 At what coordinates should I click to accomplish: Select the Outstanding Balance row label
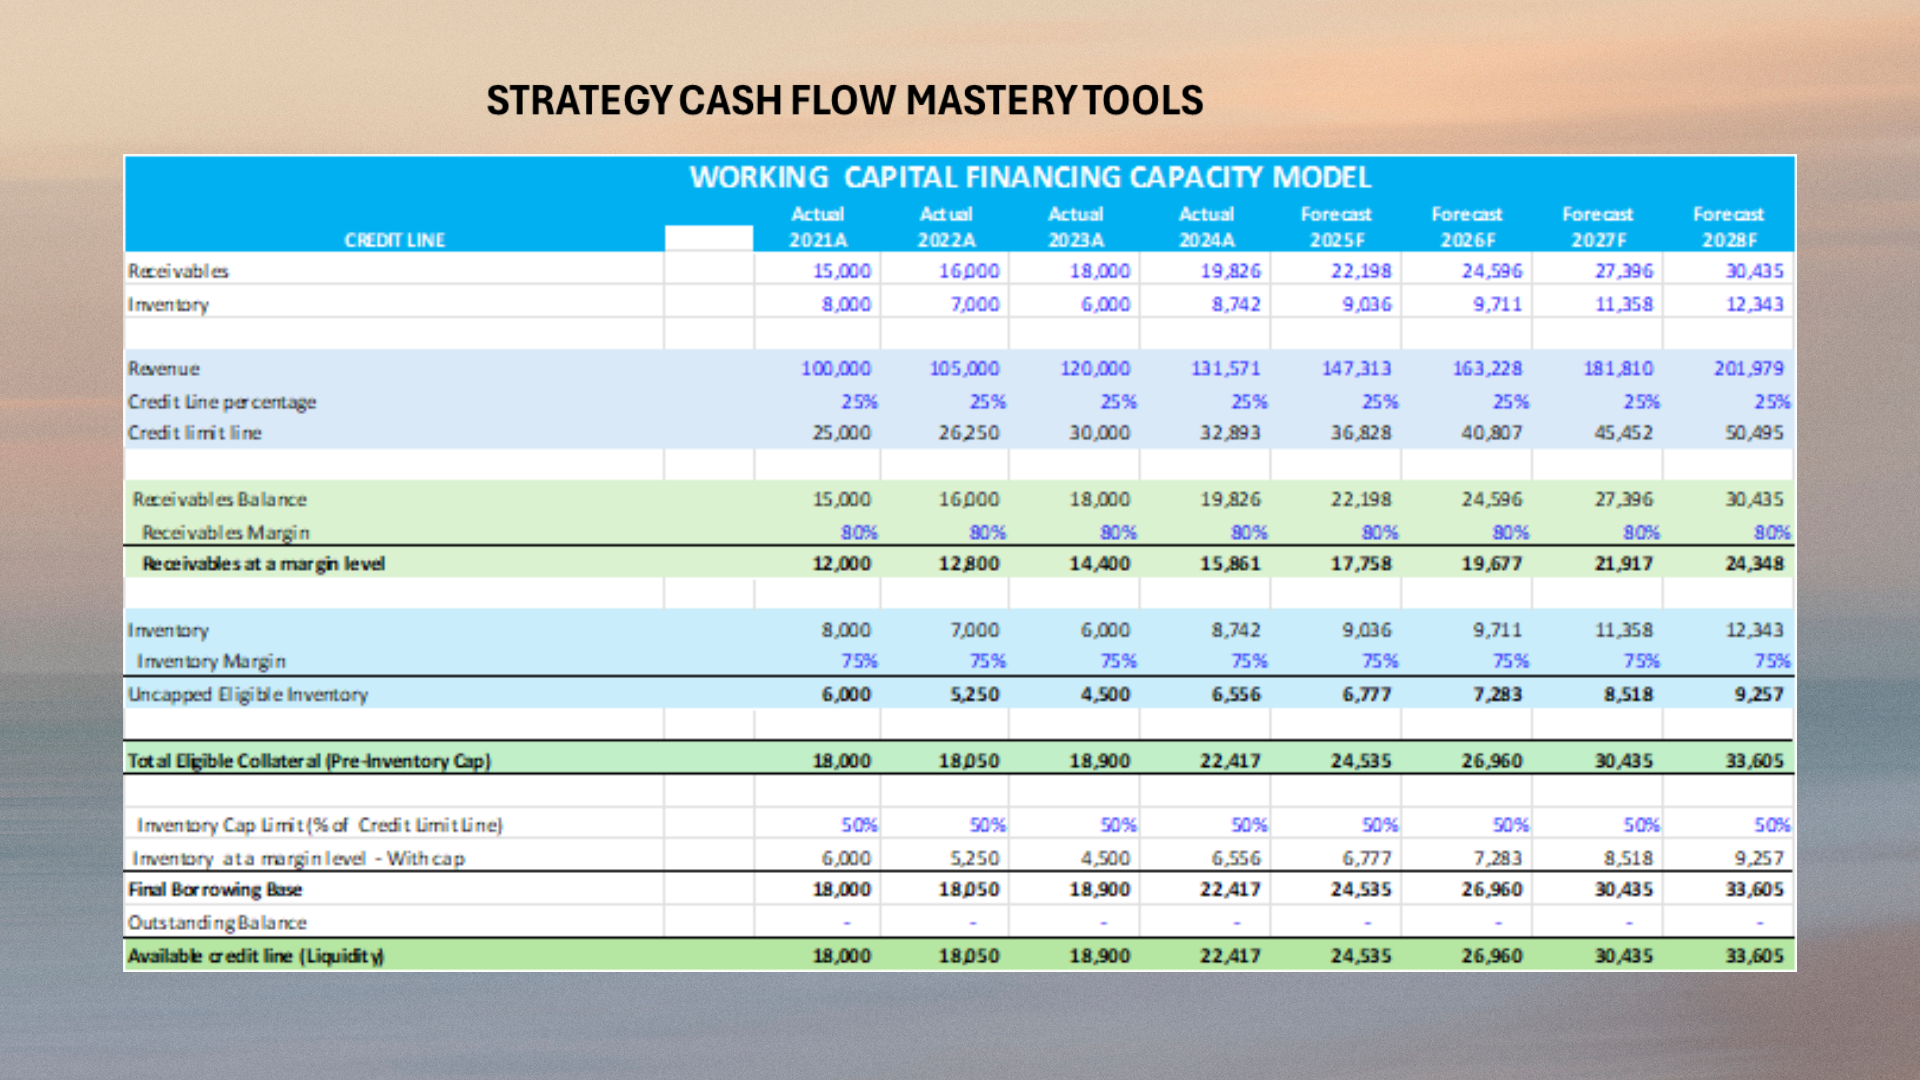click(x=217, y=922)
